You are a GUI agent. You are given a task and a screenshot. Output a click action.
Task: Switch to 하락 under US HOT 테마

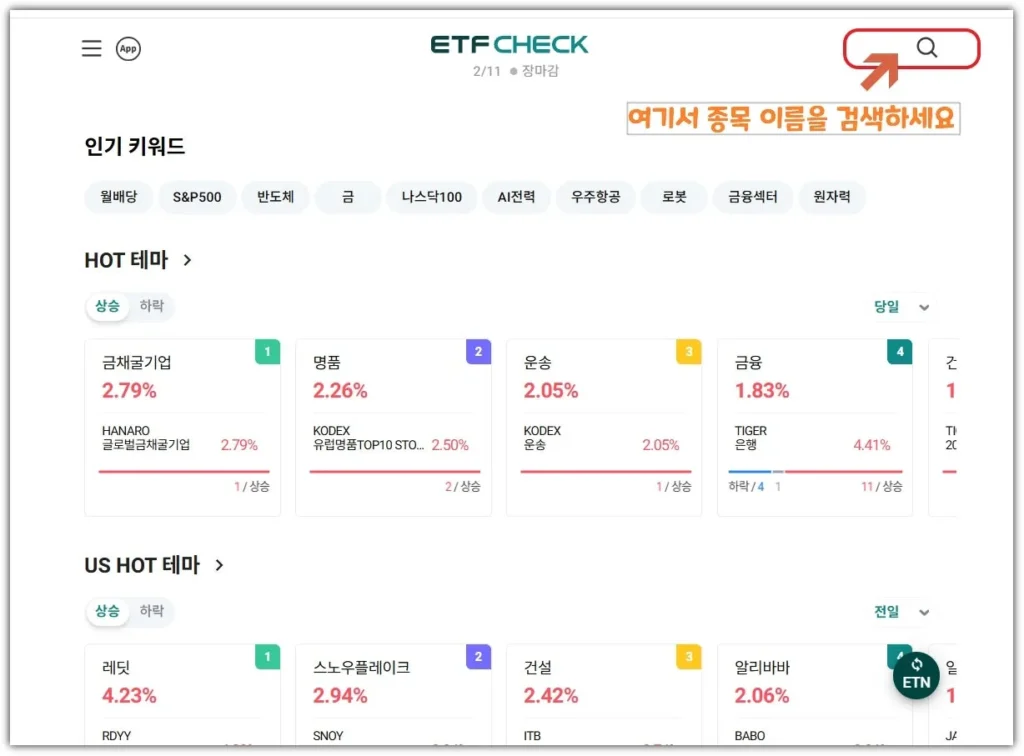point(152,611)
